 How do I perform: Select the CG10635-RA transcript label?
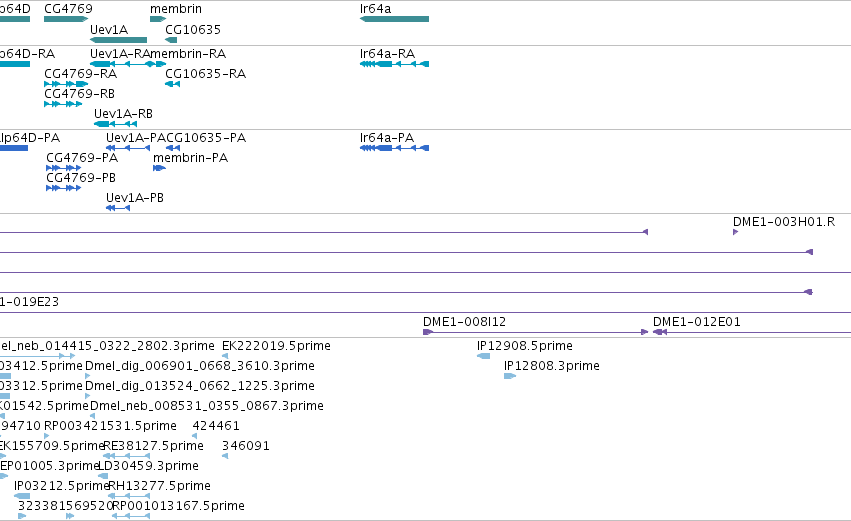pyautogui.click(x=205, y=74)
